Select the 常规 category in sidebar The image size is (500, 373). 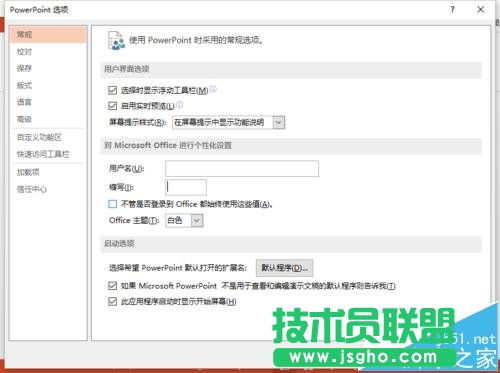click(x=48, y=34)
